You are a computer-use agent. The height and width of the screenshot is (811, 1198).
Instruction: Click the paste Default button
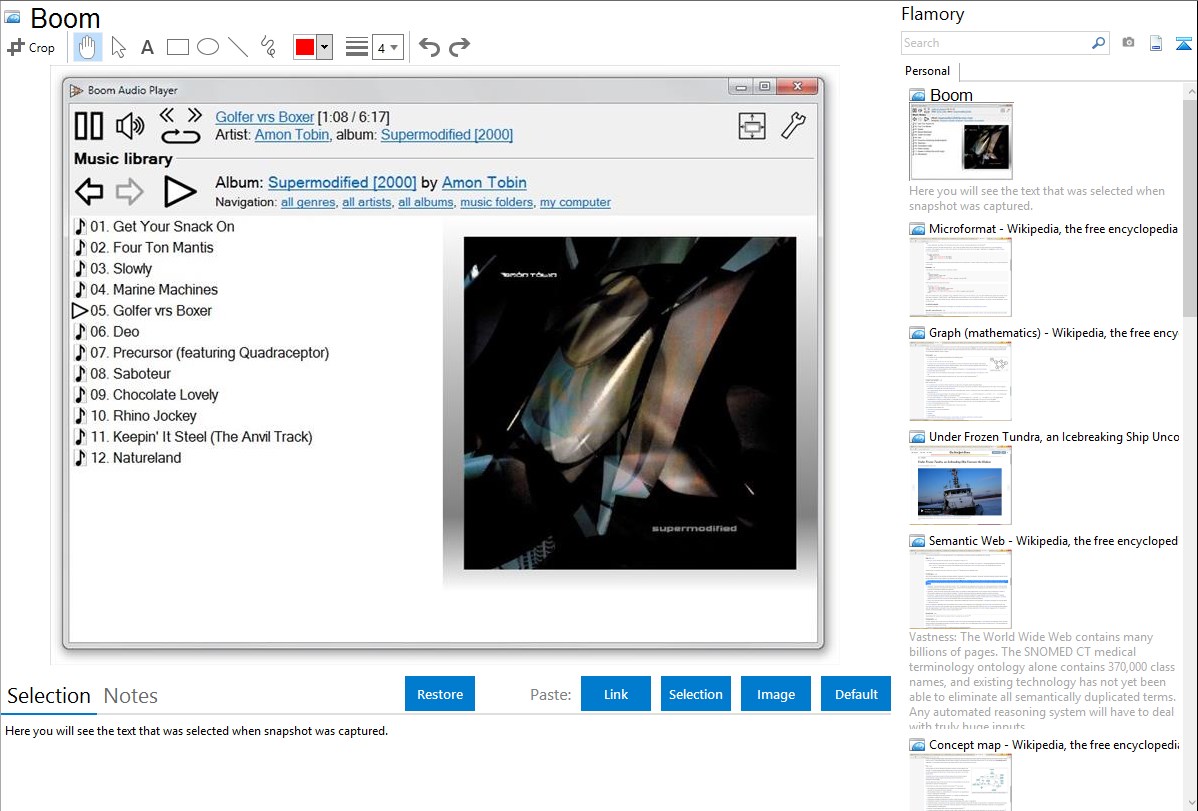[856, 694]
